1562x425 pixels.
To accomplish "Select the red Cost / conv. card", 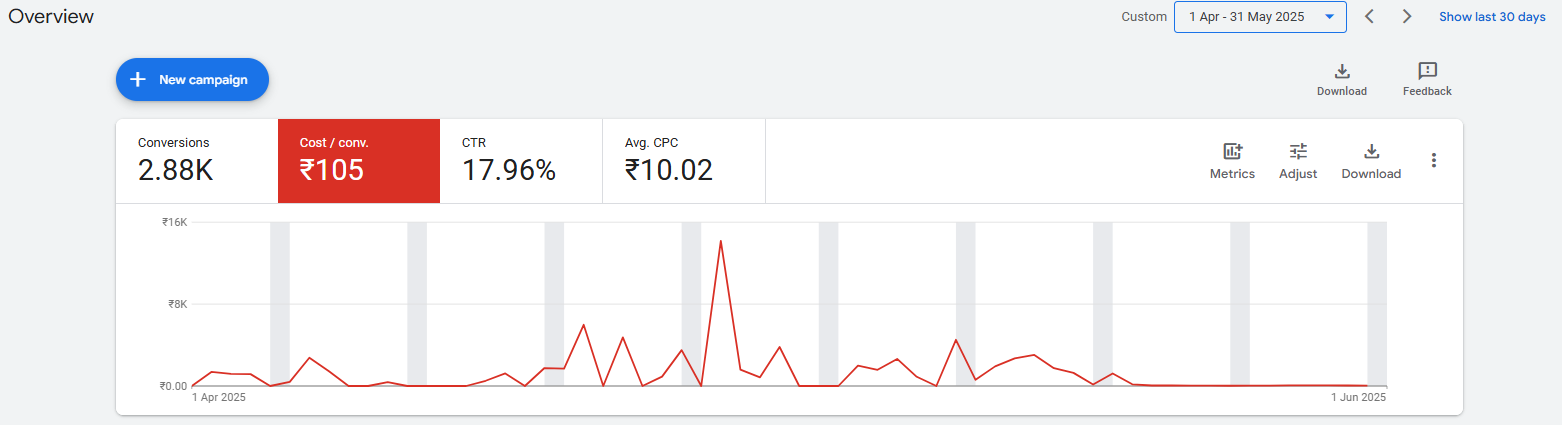I will [x=358, y=160].
